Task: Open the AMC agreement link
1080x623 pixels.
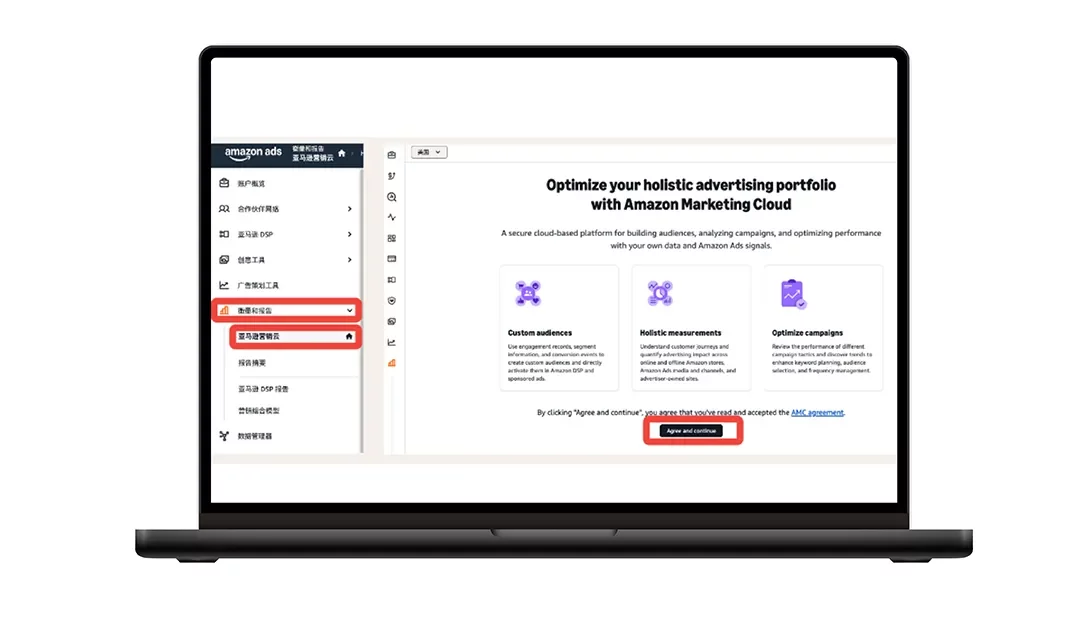Action: click(x=817, y=412)
